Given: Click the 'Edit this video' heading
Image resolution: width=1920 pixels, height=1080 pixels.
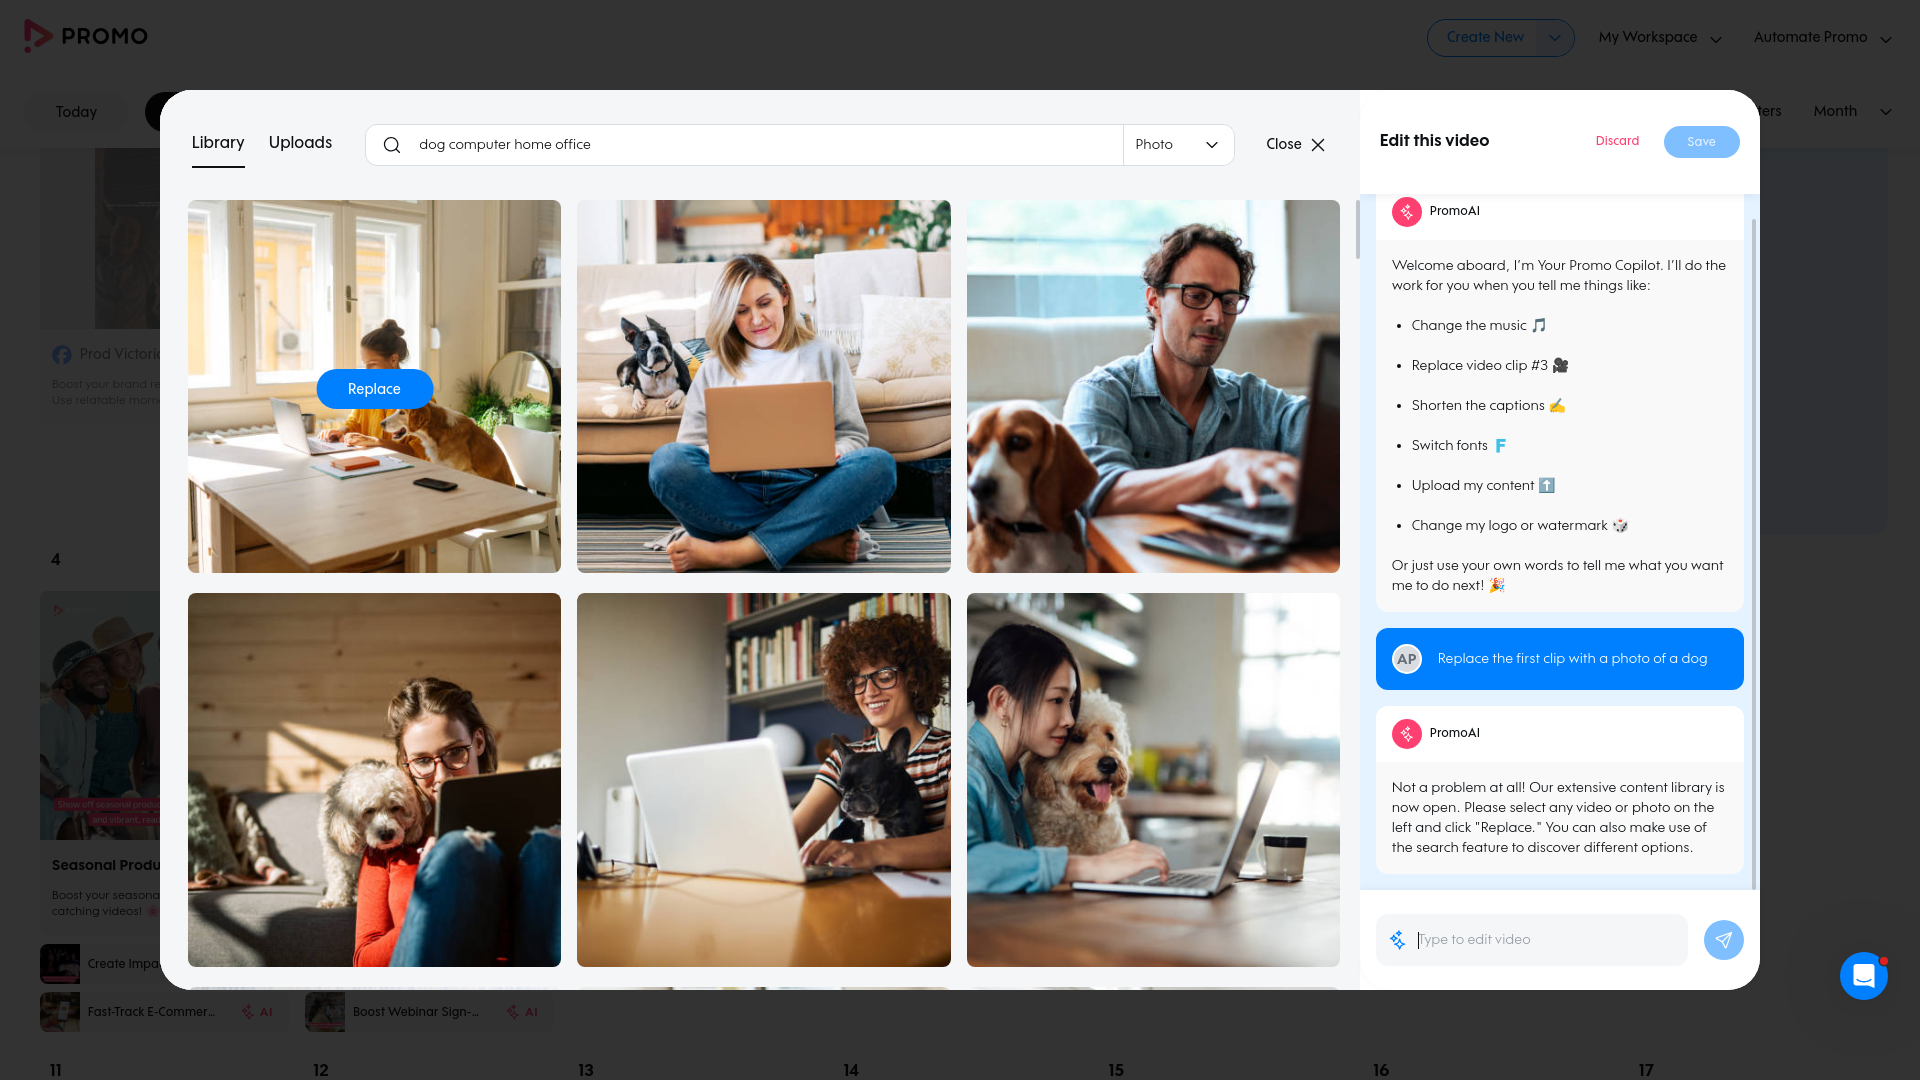Looking at the screenshot, I should tap(1434, 141).
